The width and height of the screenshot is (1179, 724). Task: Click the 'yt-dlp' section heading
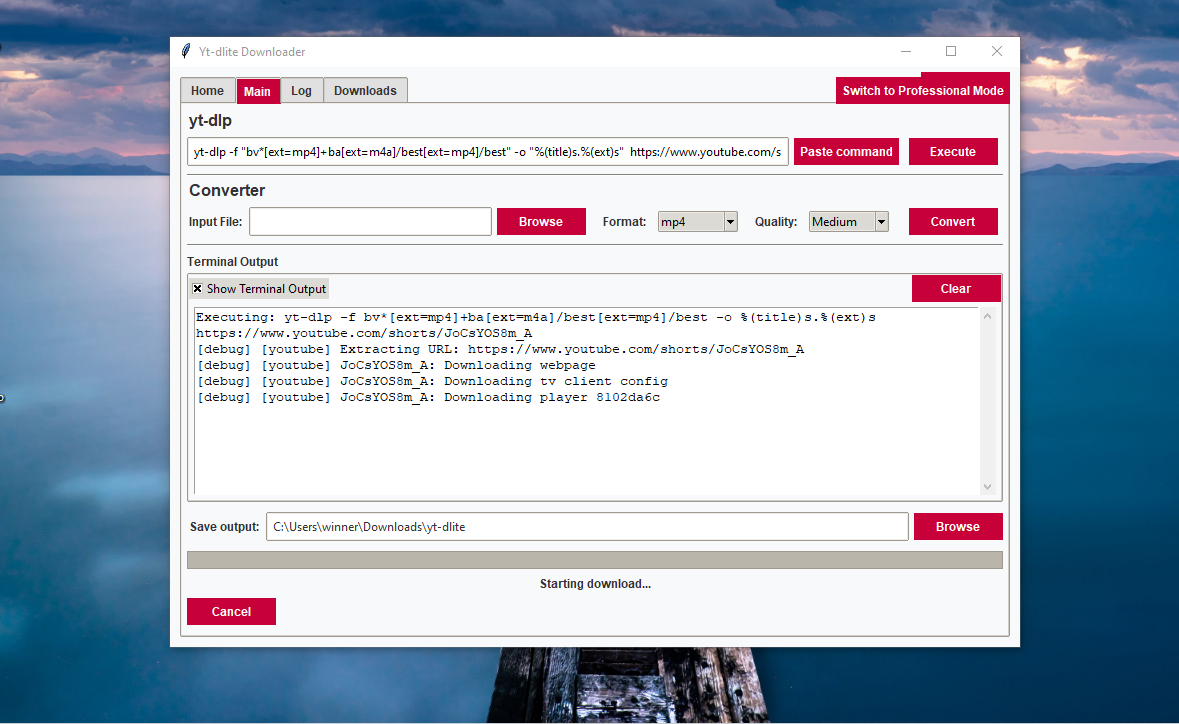[211, 120]
